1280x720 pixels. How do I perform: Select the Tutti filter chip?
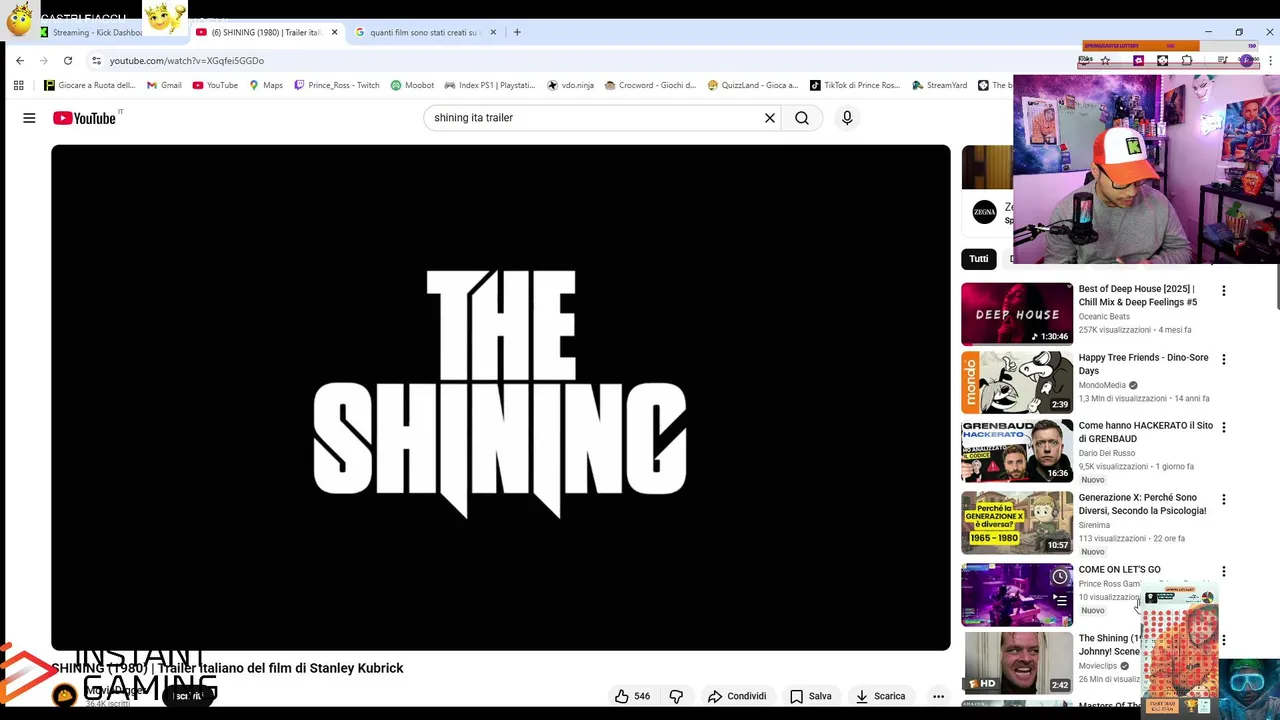pos(979,259)
